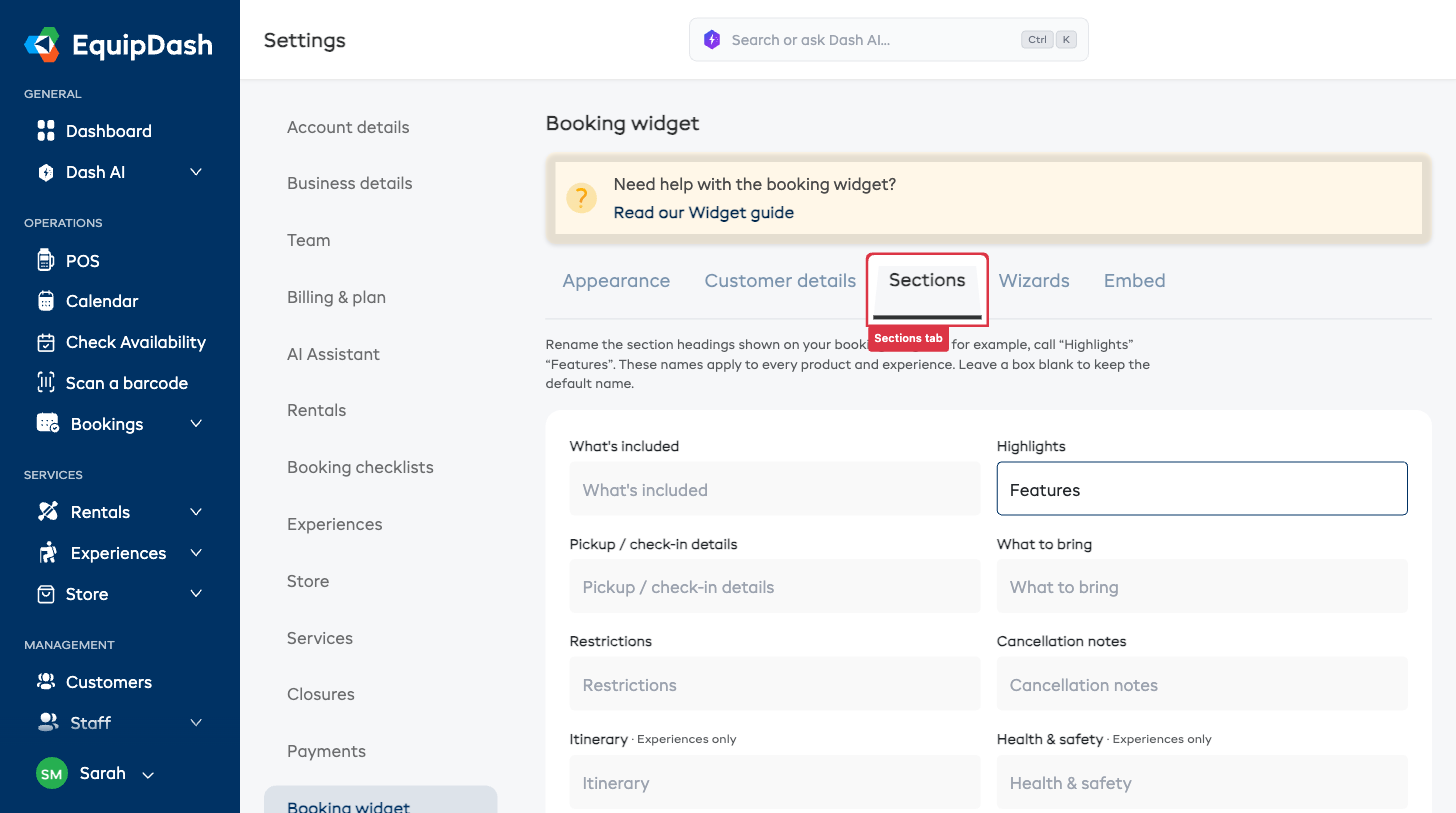Click the Dashboard grid icon

46,131
